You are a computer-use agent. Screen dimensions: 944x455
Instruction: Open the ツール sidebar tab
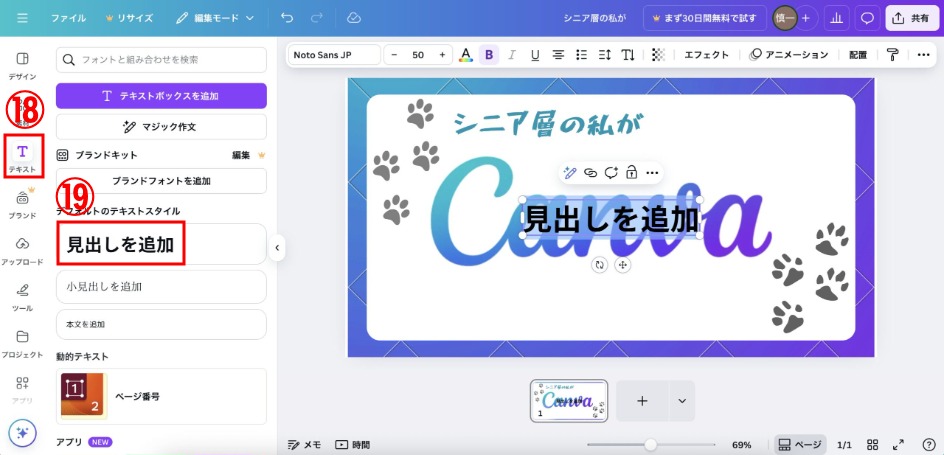point(22,297)
